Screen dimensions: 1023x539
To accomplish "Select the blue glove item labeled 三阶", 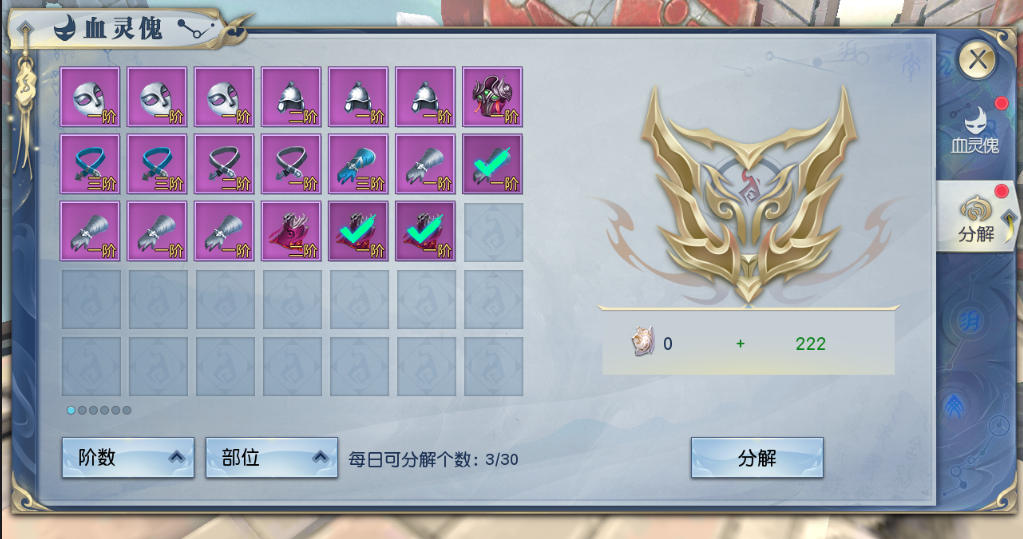I will point(358,164).
